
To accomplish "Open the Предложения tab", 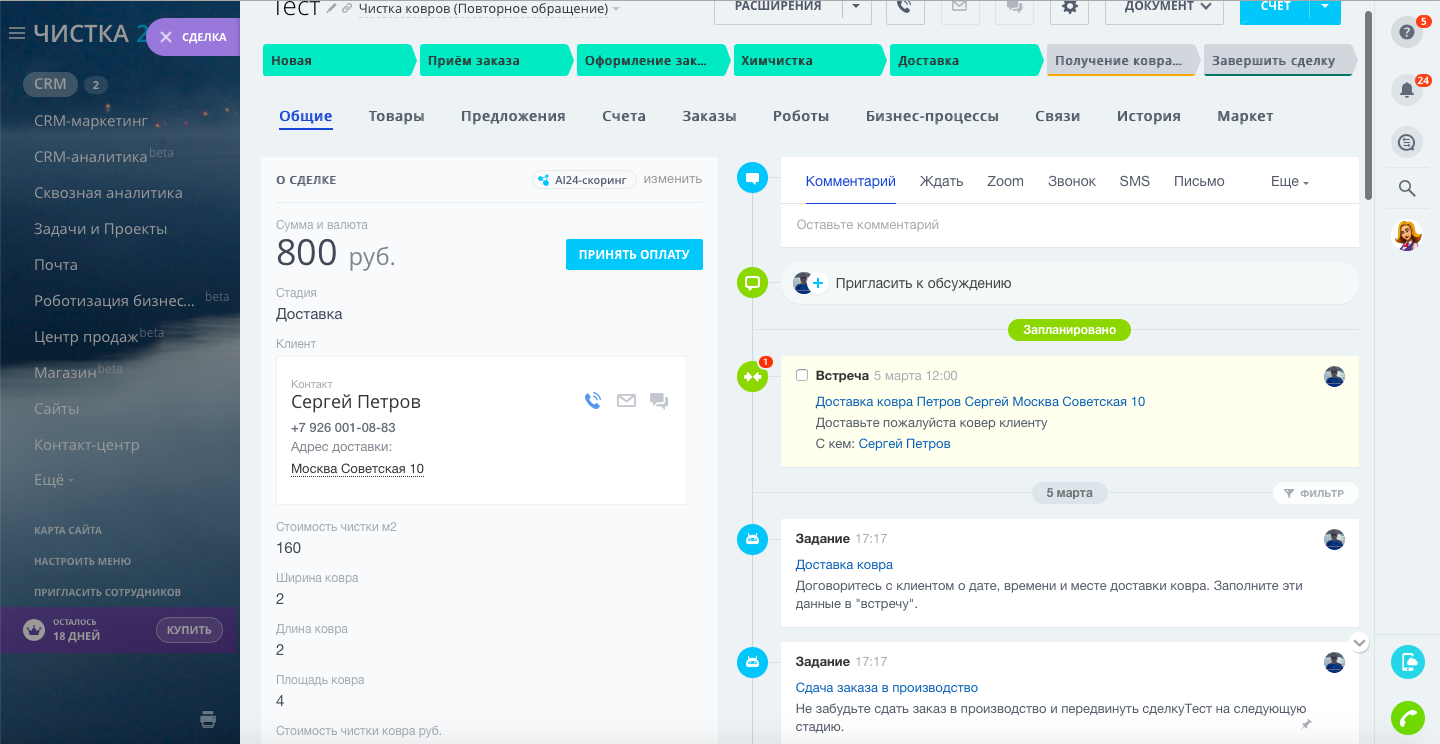I will [513, 116].
